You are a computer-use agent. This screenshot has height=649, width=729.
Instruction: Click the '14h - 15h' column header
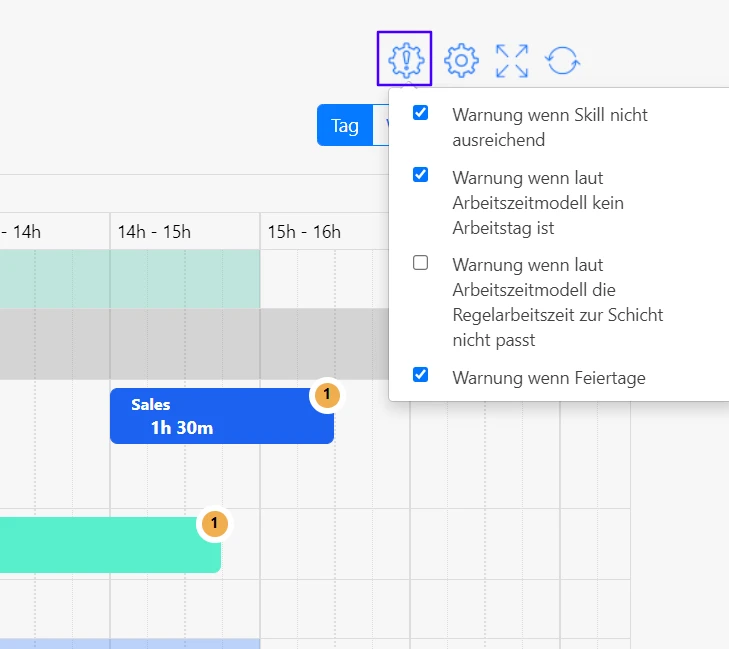(154, 232)
